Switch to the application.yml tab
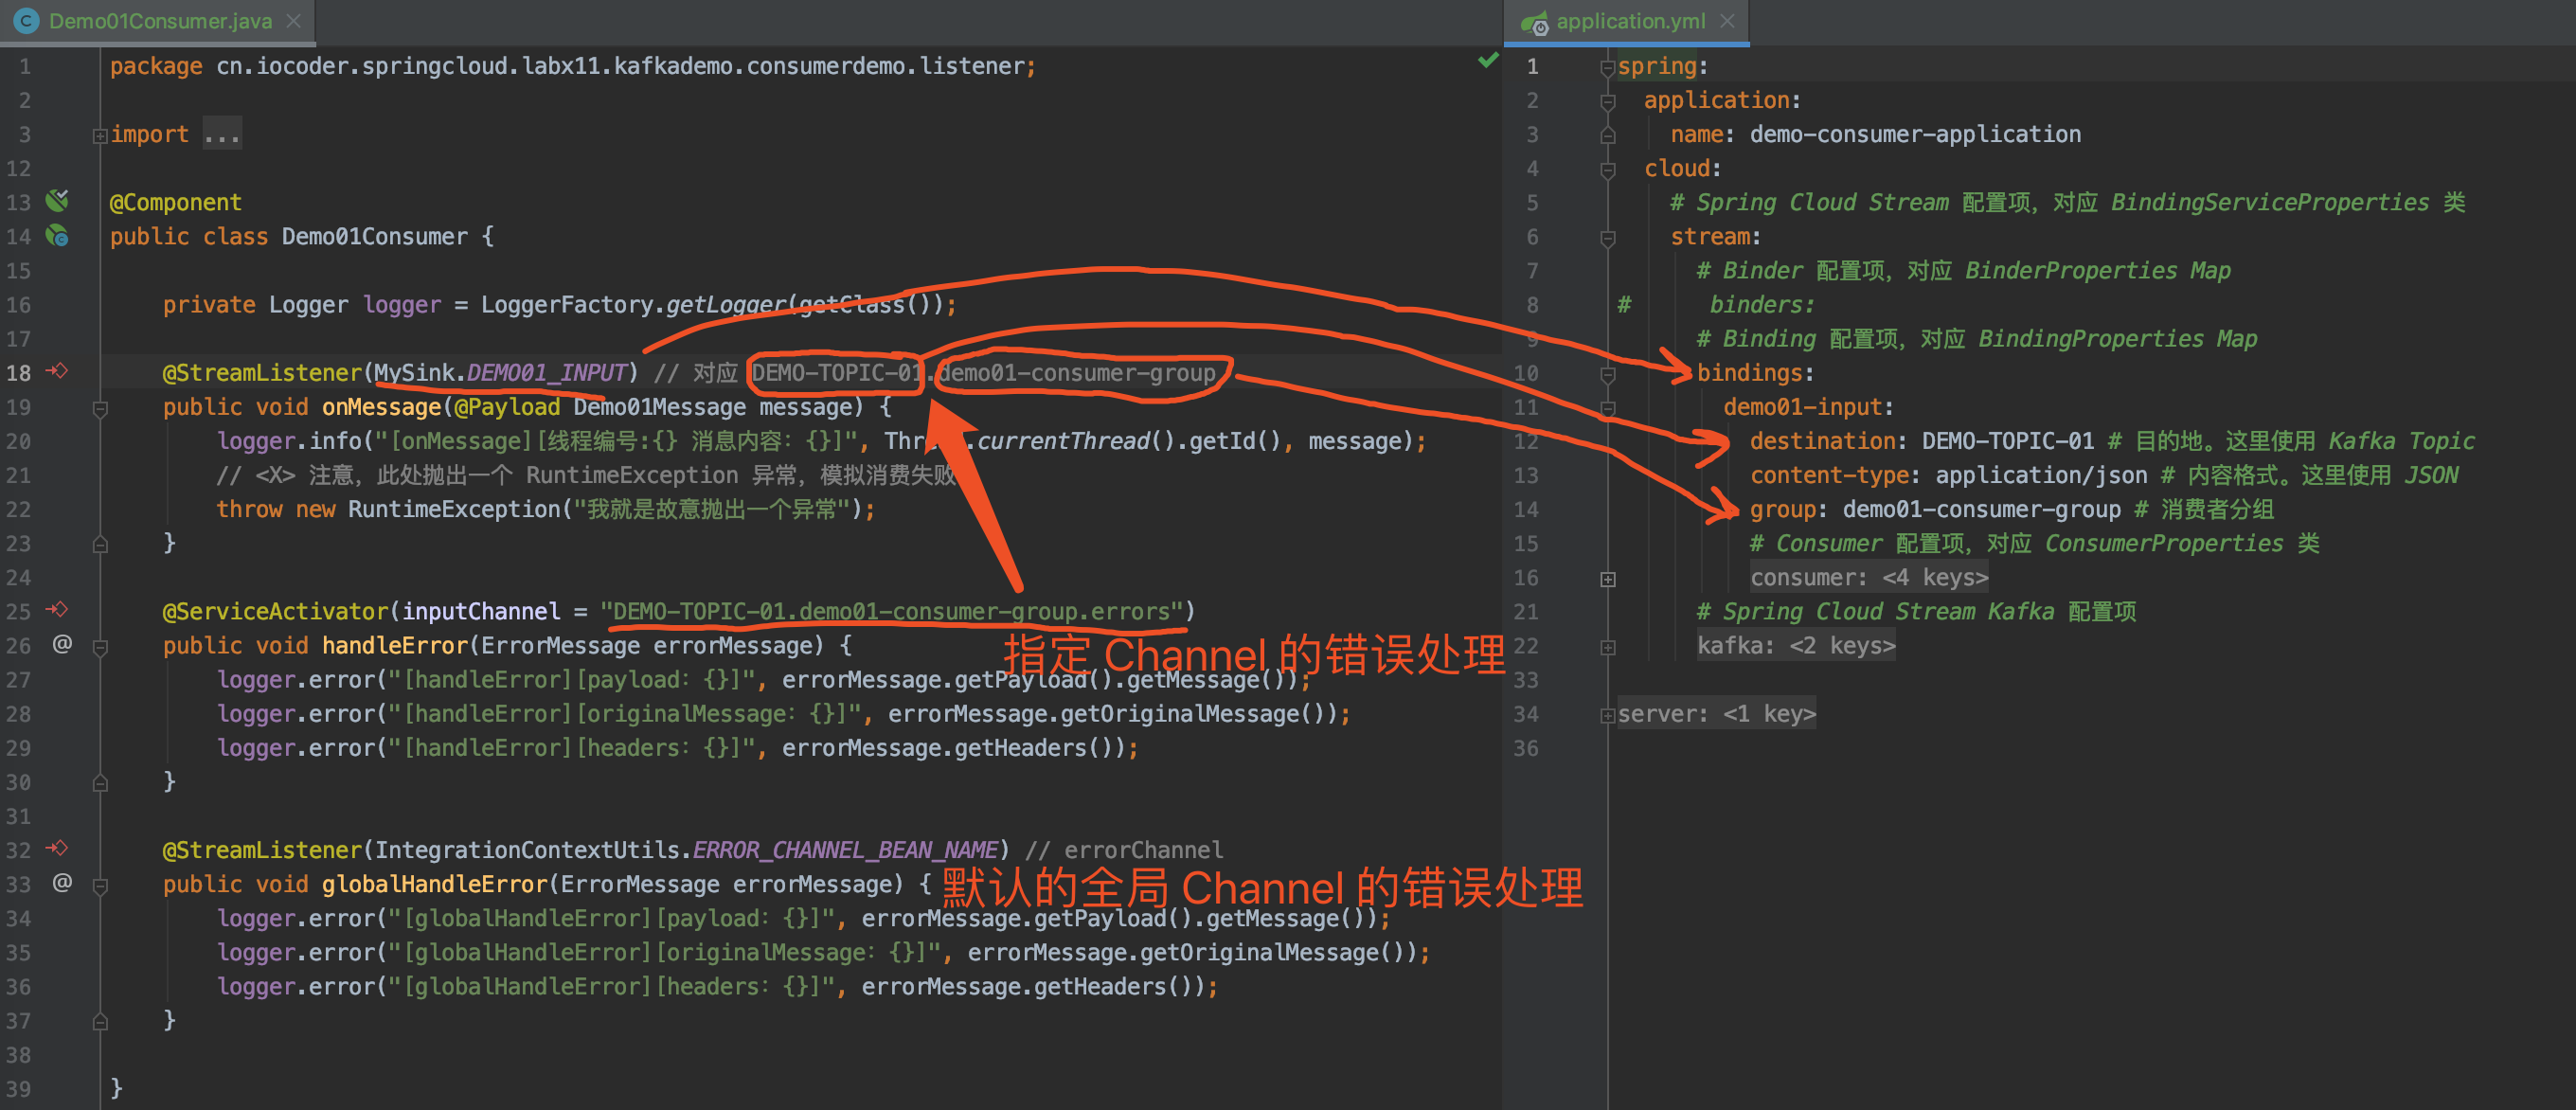The height and width of the screenshot is (1110, 2576). pos(1629,21)
